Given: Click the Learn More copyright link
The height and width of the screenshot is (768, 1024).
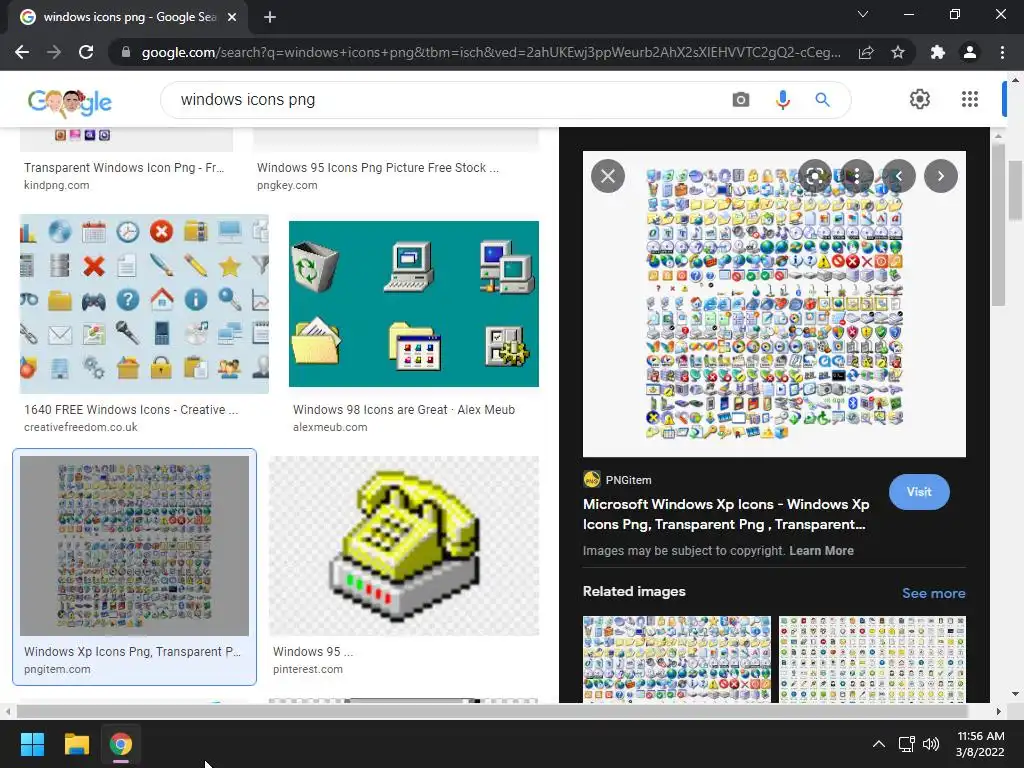Looking at the screenshot, I should (821, 551).
